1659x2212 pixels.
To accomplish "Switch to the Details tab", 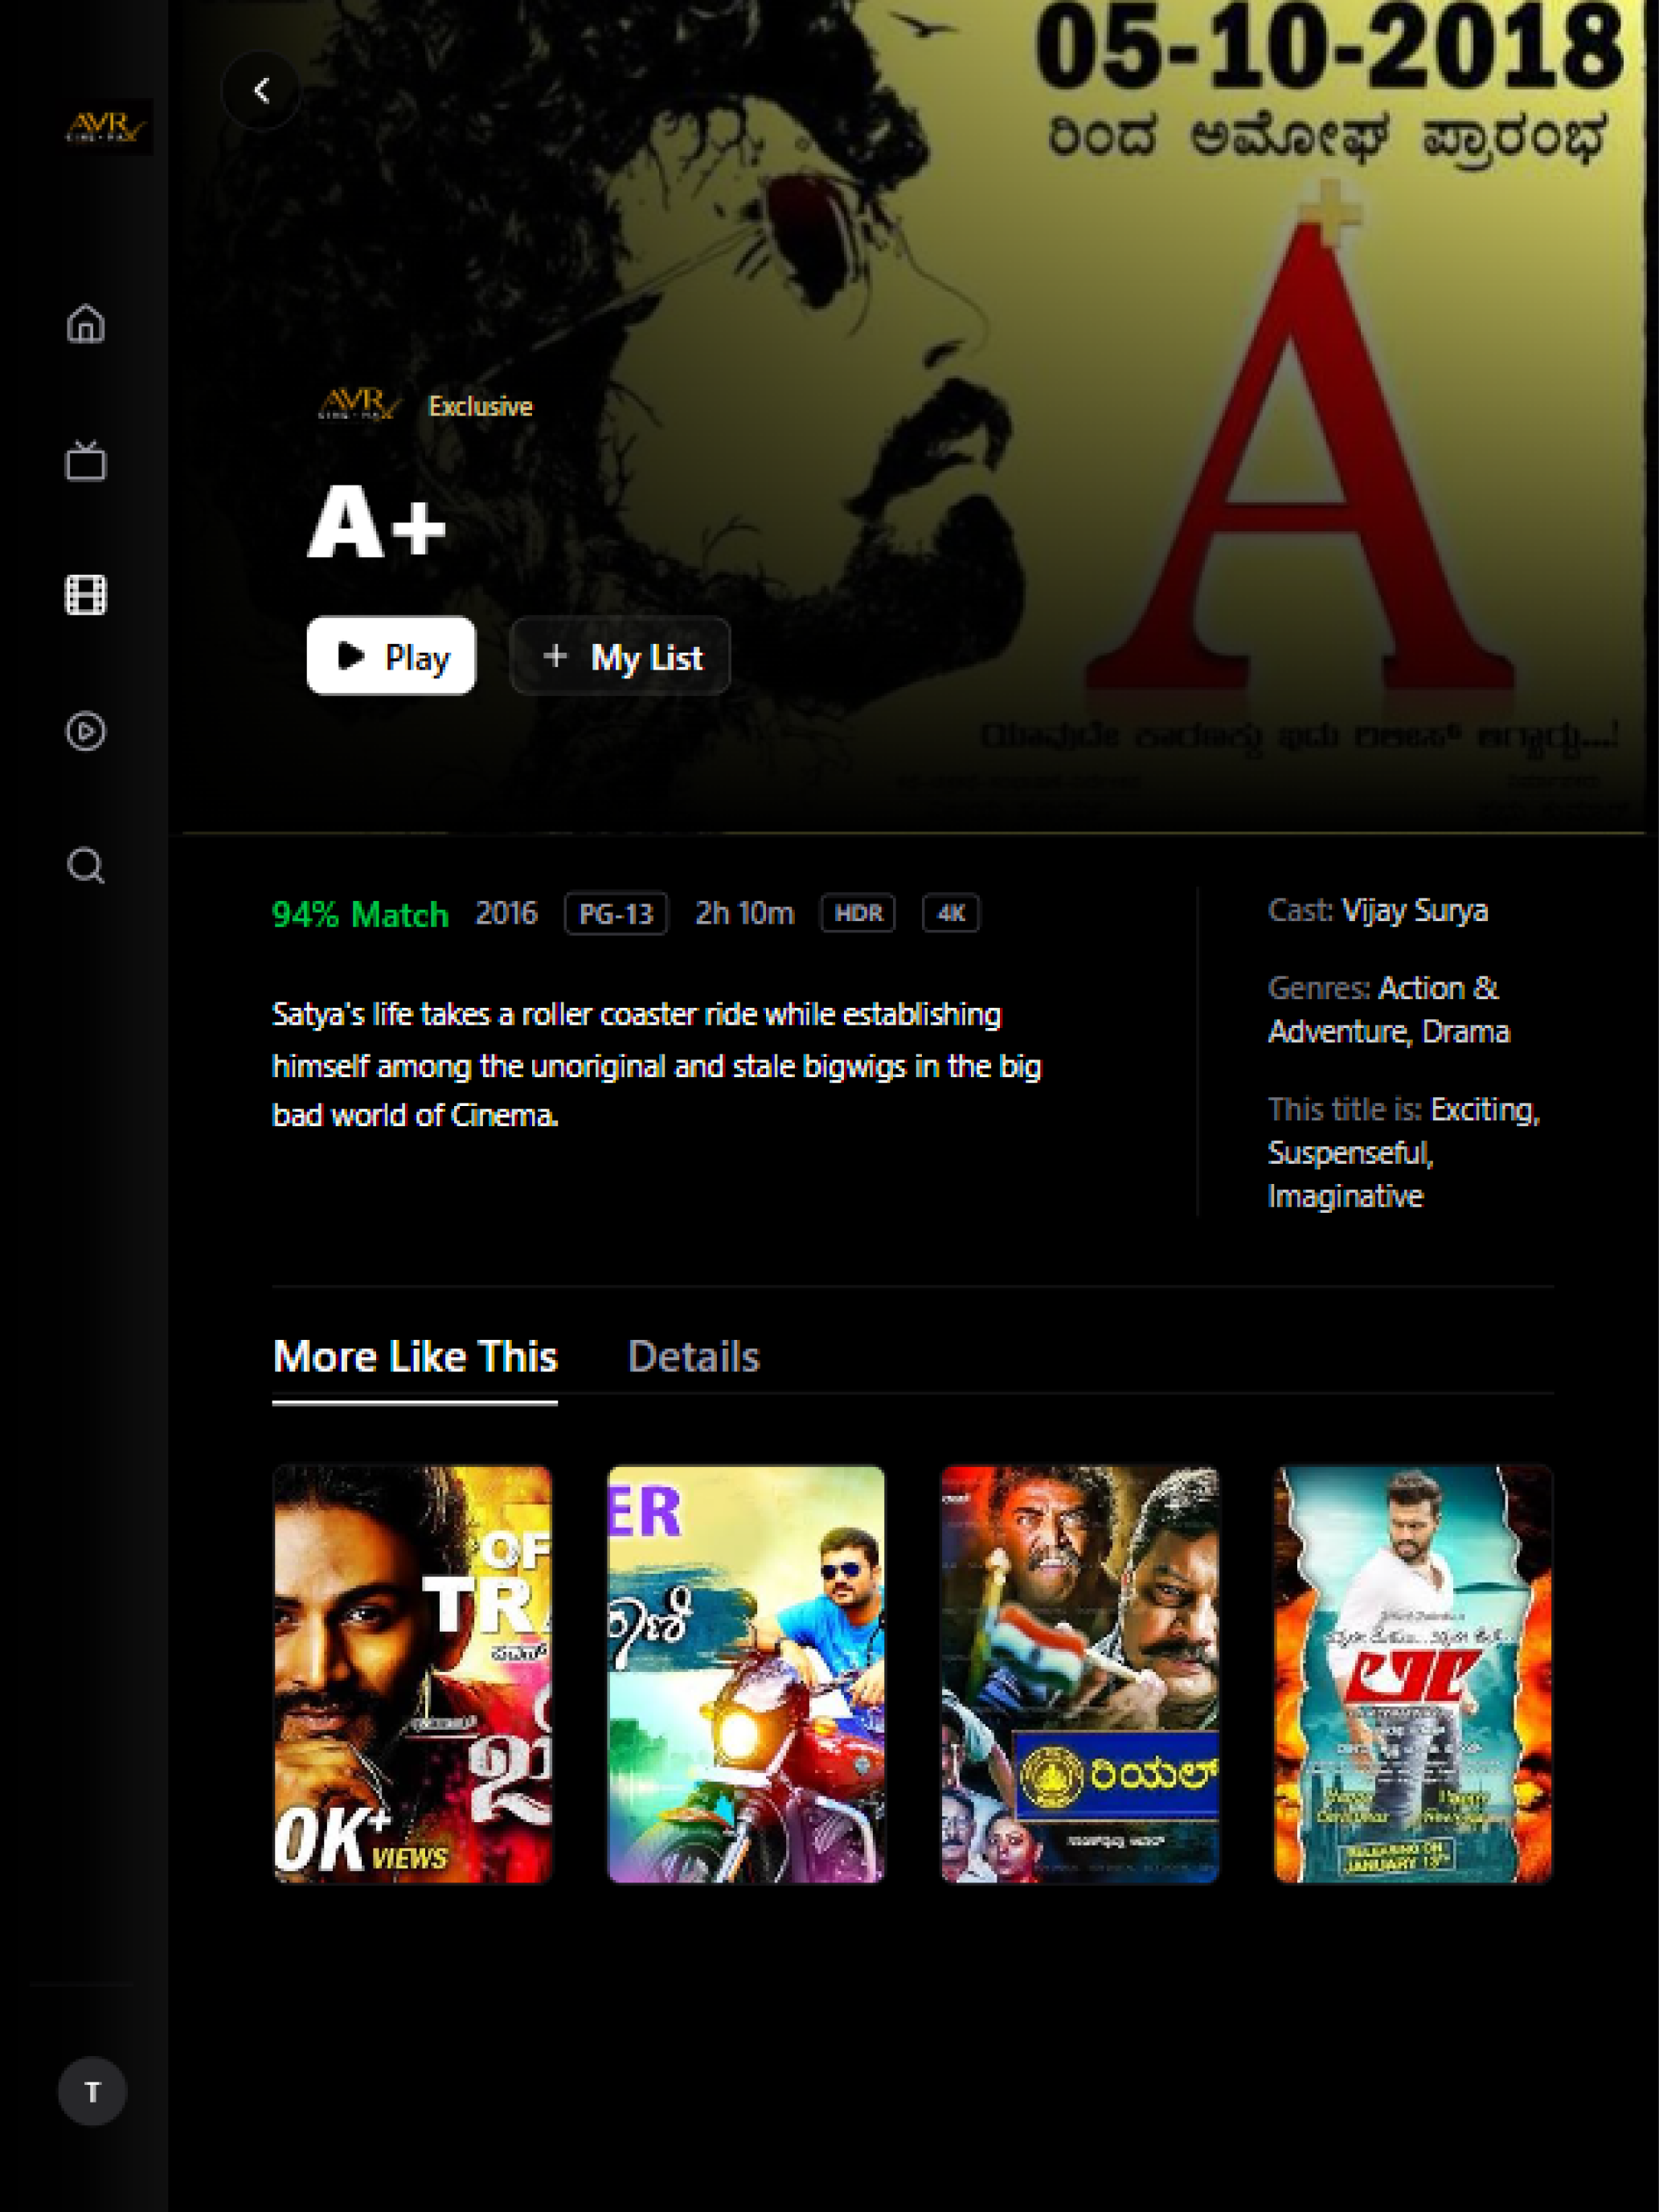I will 694,1357.
